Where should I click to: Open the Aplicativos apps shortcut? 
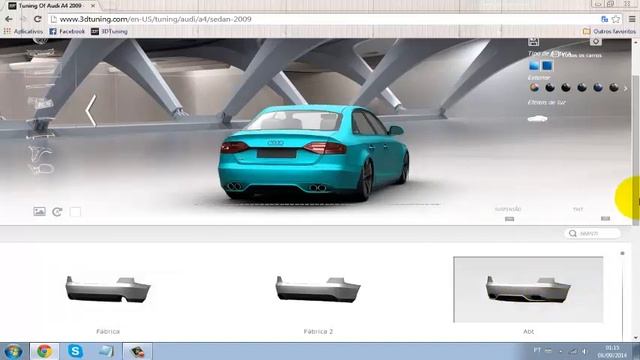point(23,31)
